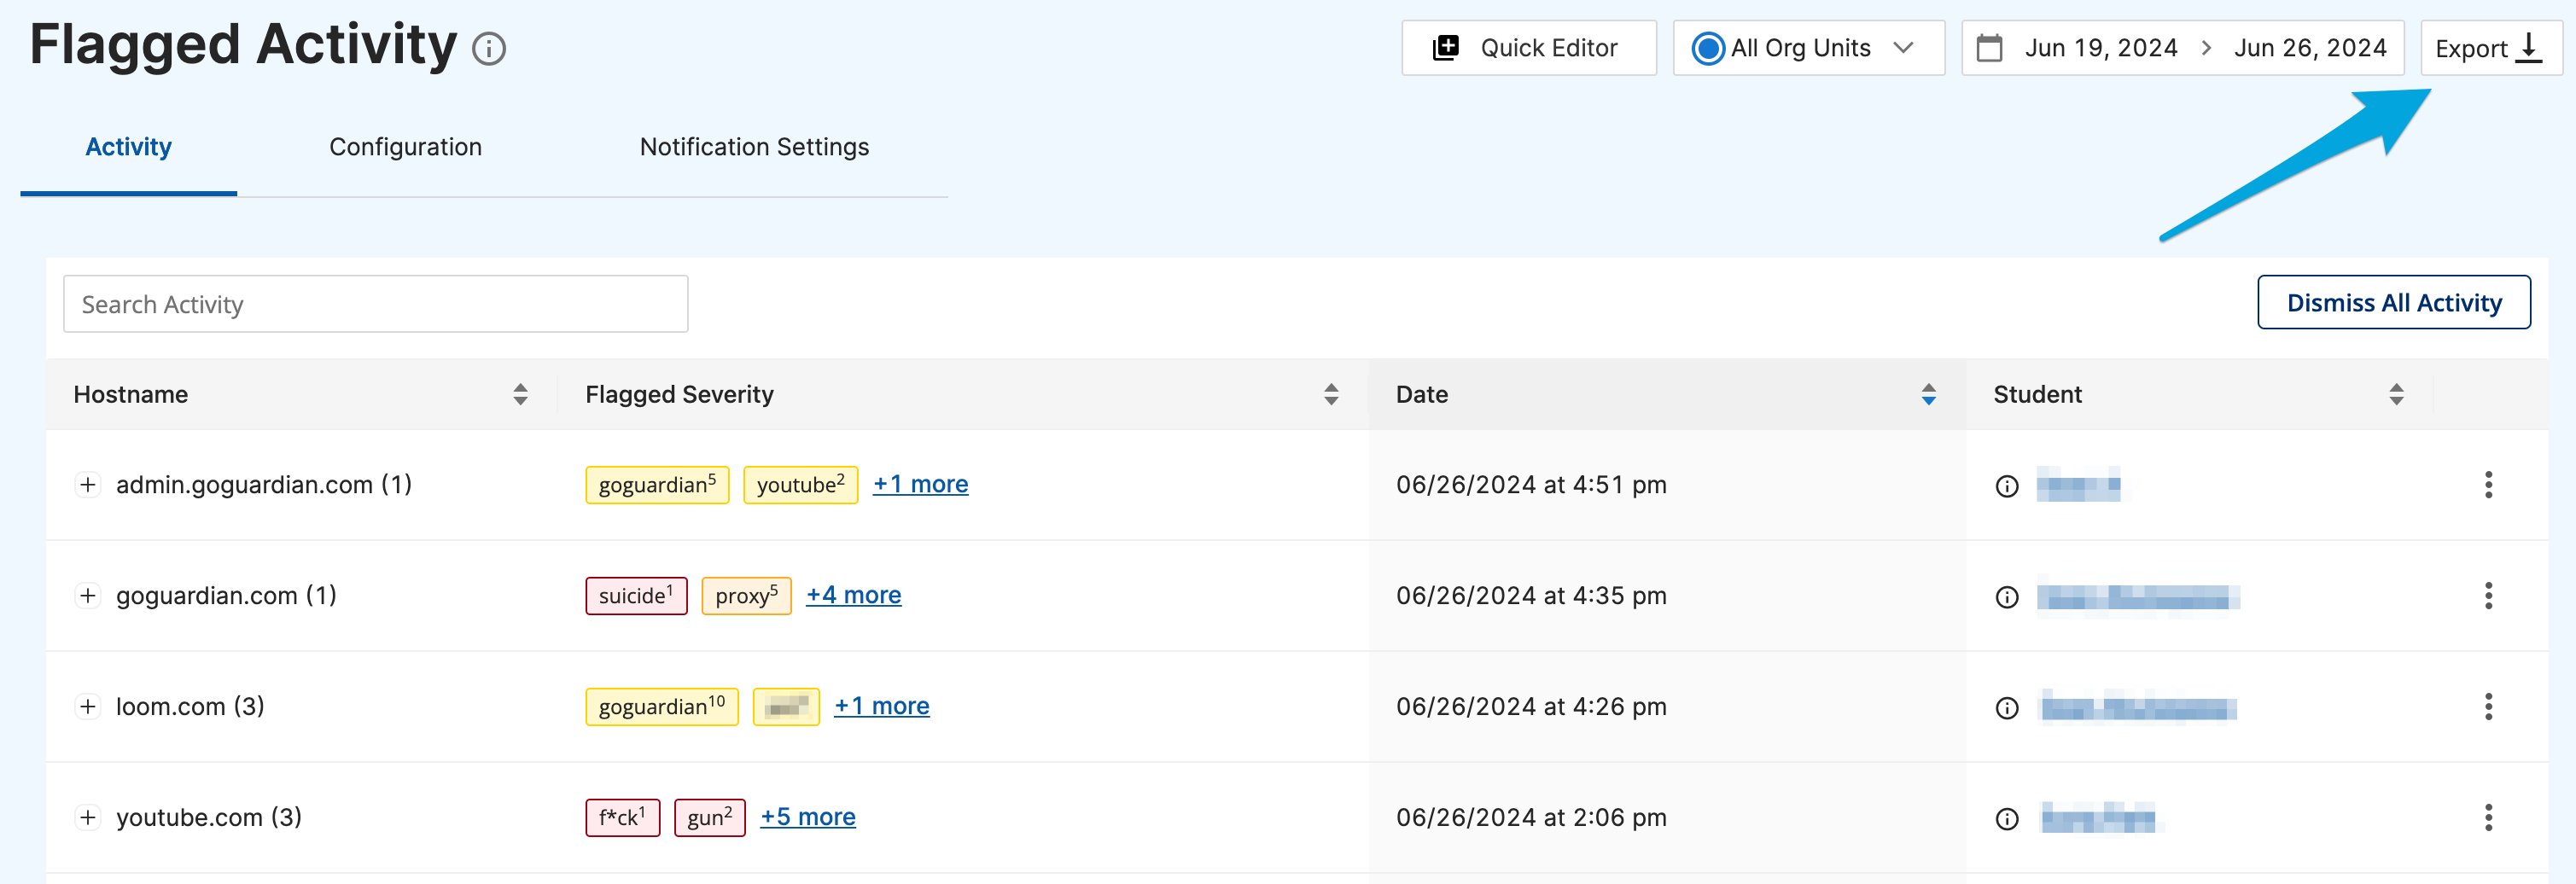Open three-dot menu for goguardian.com row

click(2488, 596)
